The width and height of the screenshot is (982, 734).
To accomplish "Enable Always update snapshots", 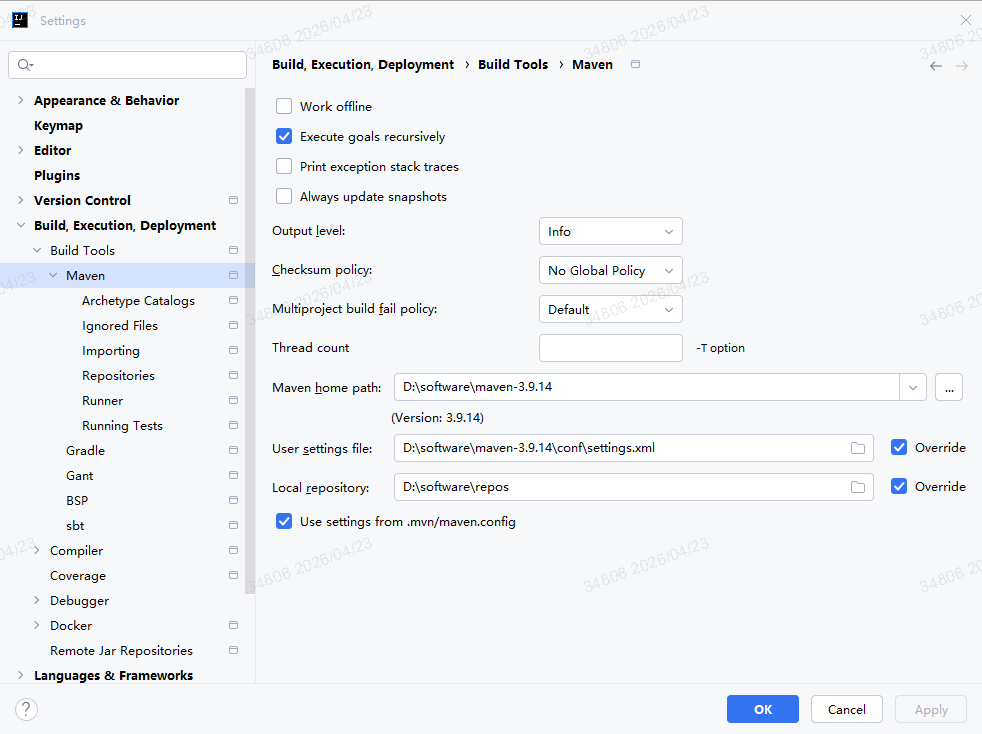I will [x=284, y=197].
